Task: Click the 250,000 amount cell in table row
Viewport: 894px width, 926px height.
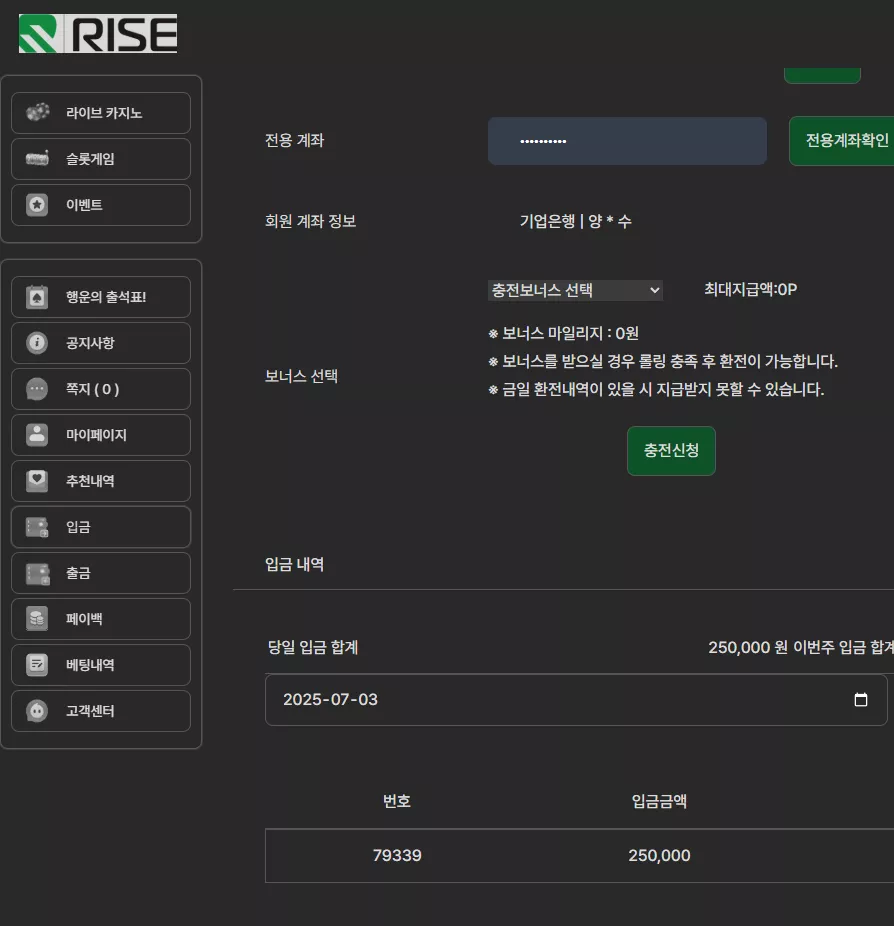Action: (x=659, y=855)
